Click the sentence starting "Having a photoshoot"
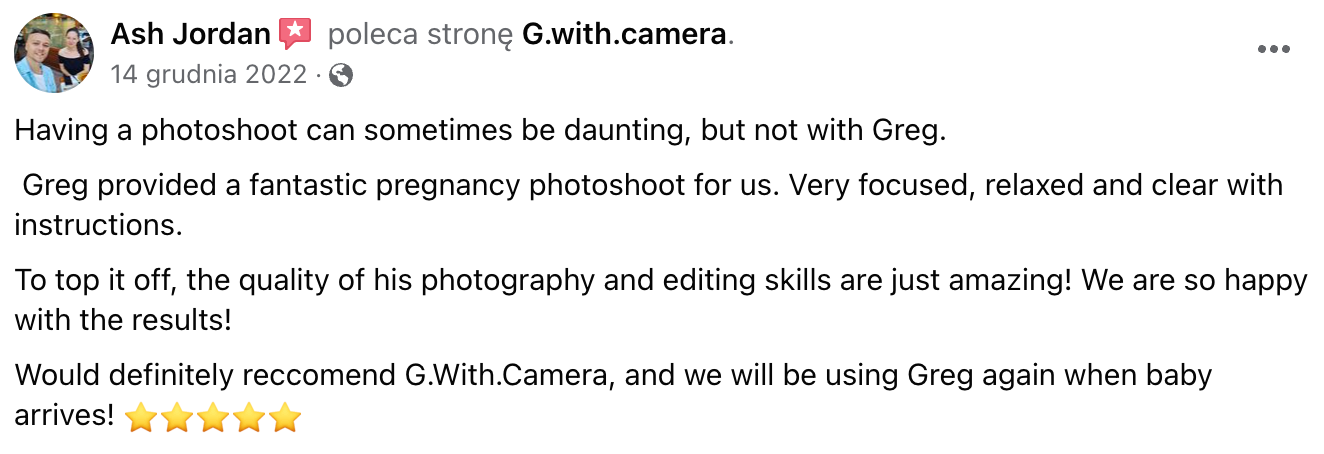1324x454 pixels. coord(480,131)
